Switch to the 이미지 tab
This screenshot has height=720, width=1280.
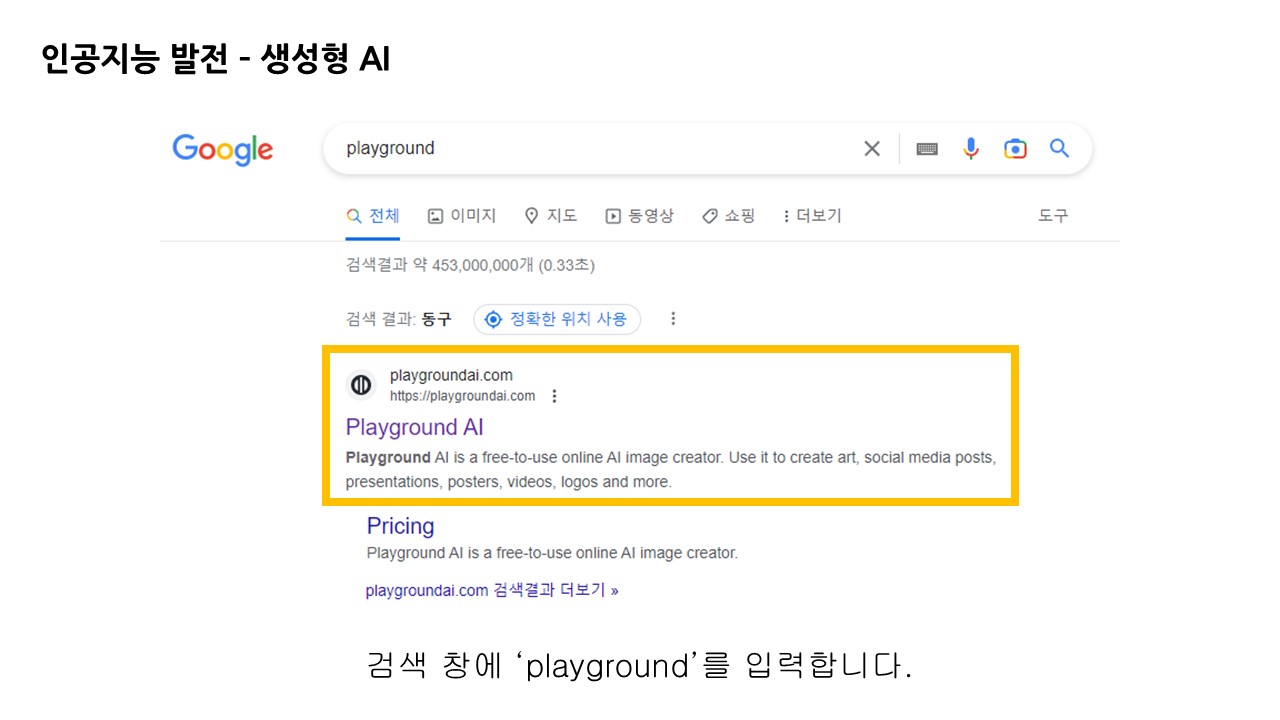coord(462,216)
